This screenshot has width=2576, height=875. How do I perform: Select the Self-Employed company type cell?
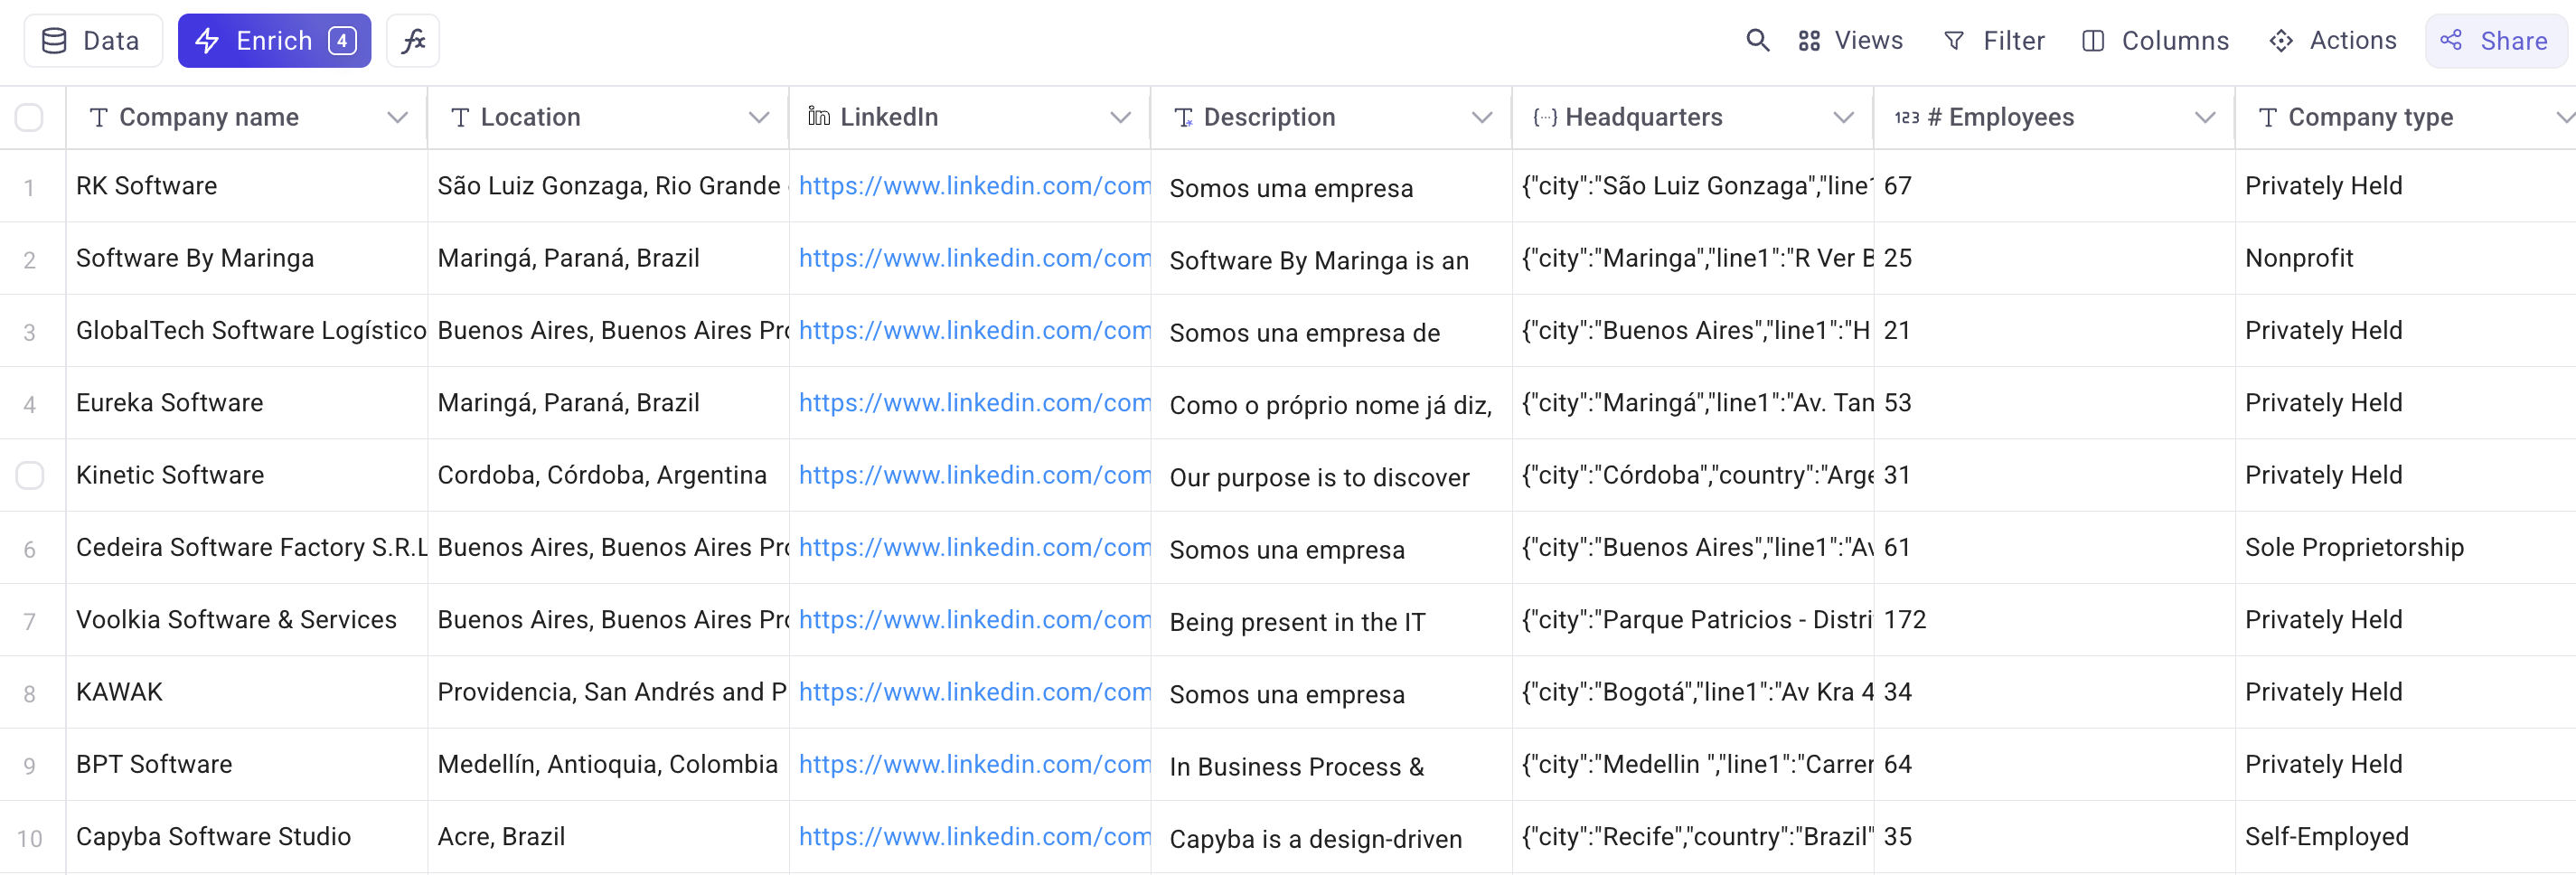pyautogui.click(x=2405, y=837)
